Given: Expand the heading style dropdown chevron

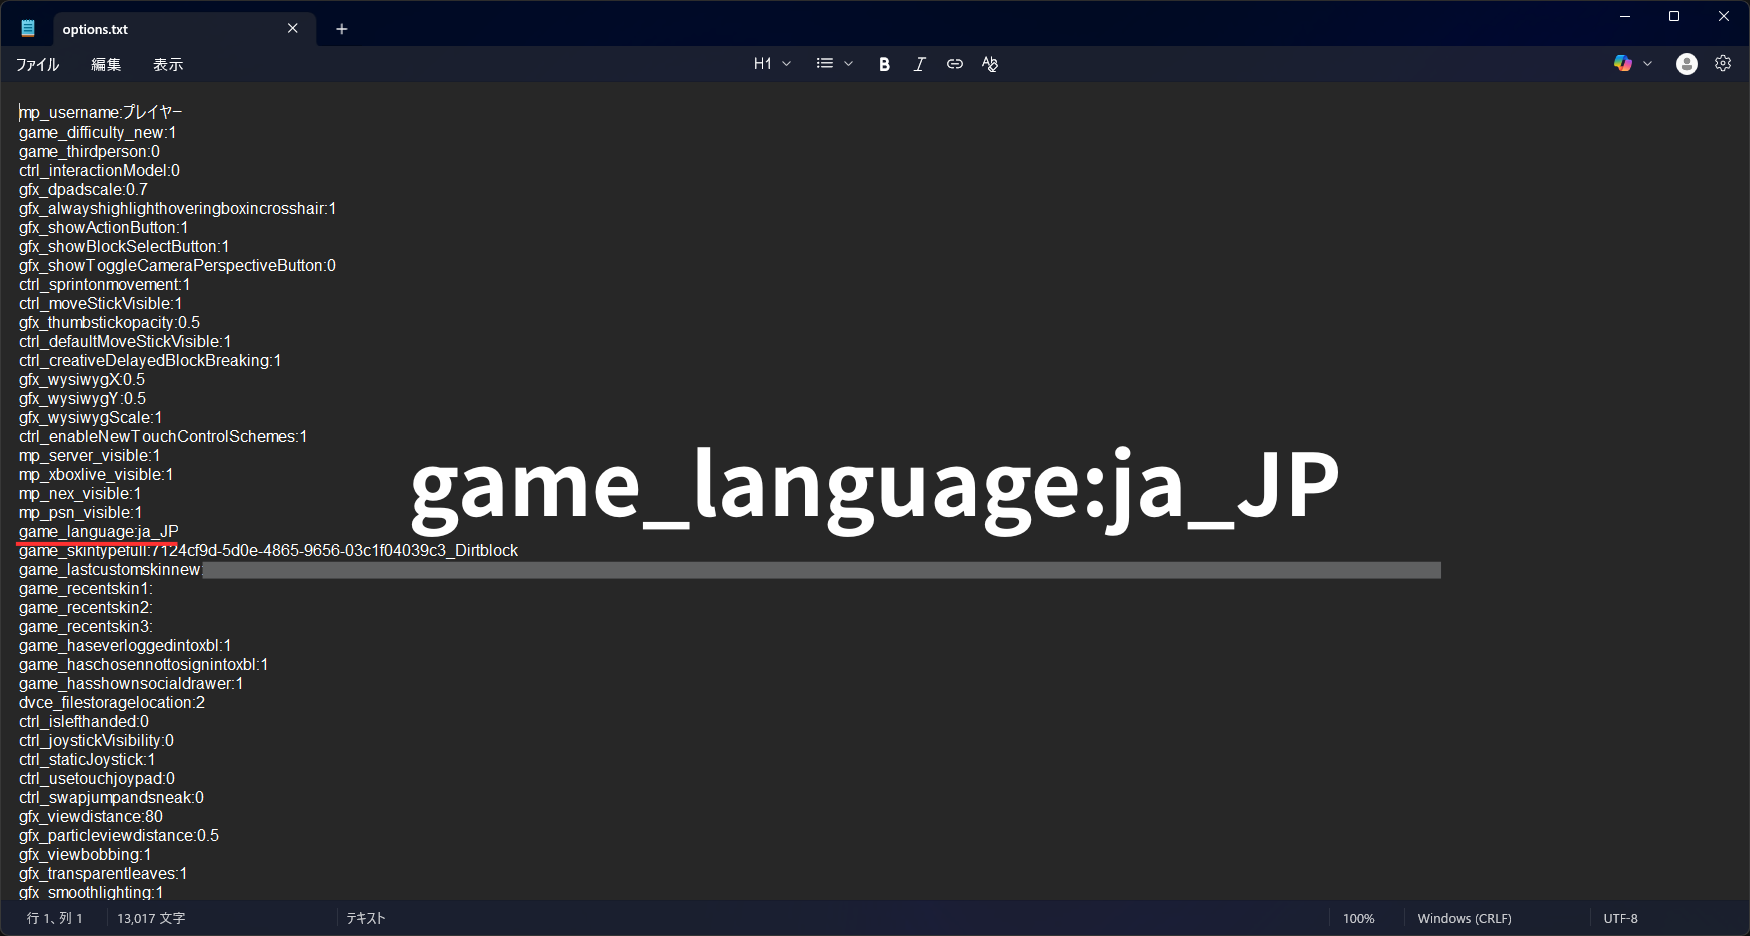Looking at the screenshot, I should (x=788, y=63).
